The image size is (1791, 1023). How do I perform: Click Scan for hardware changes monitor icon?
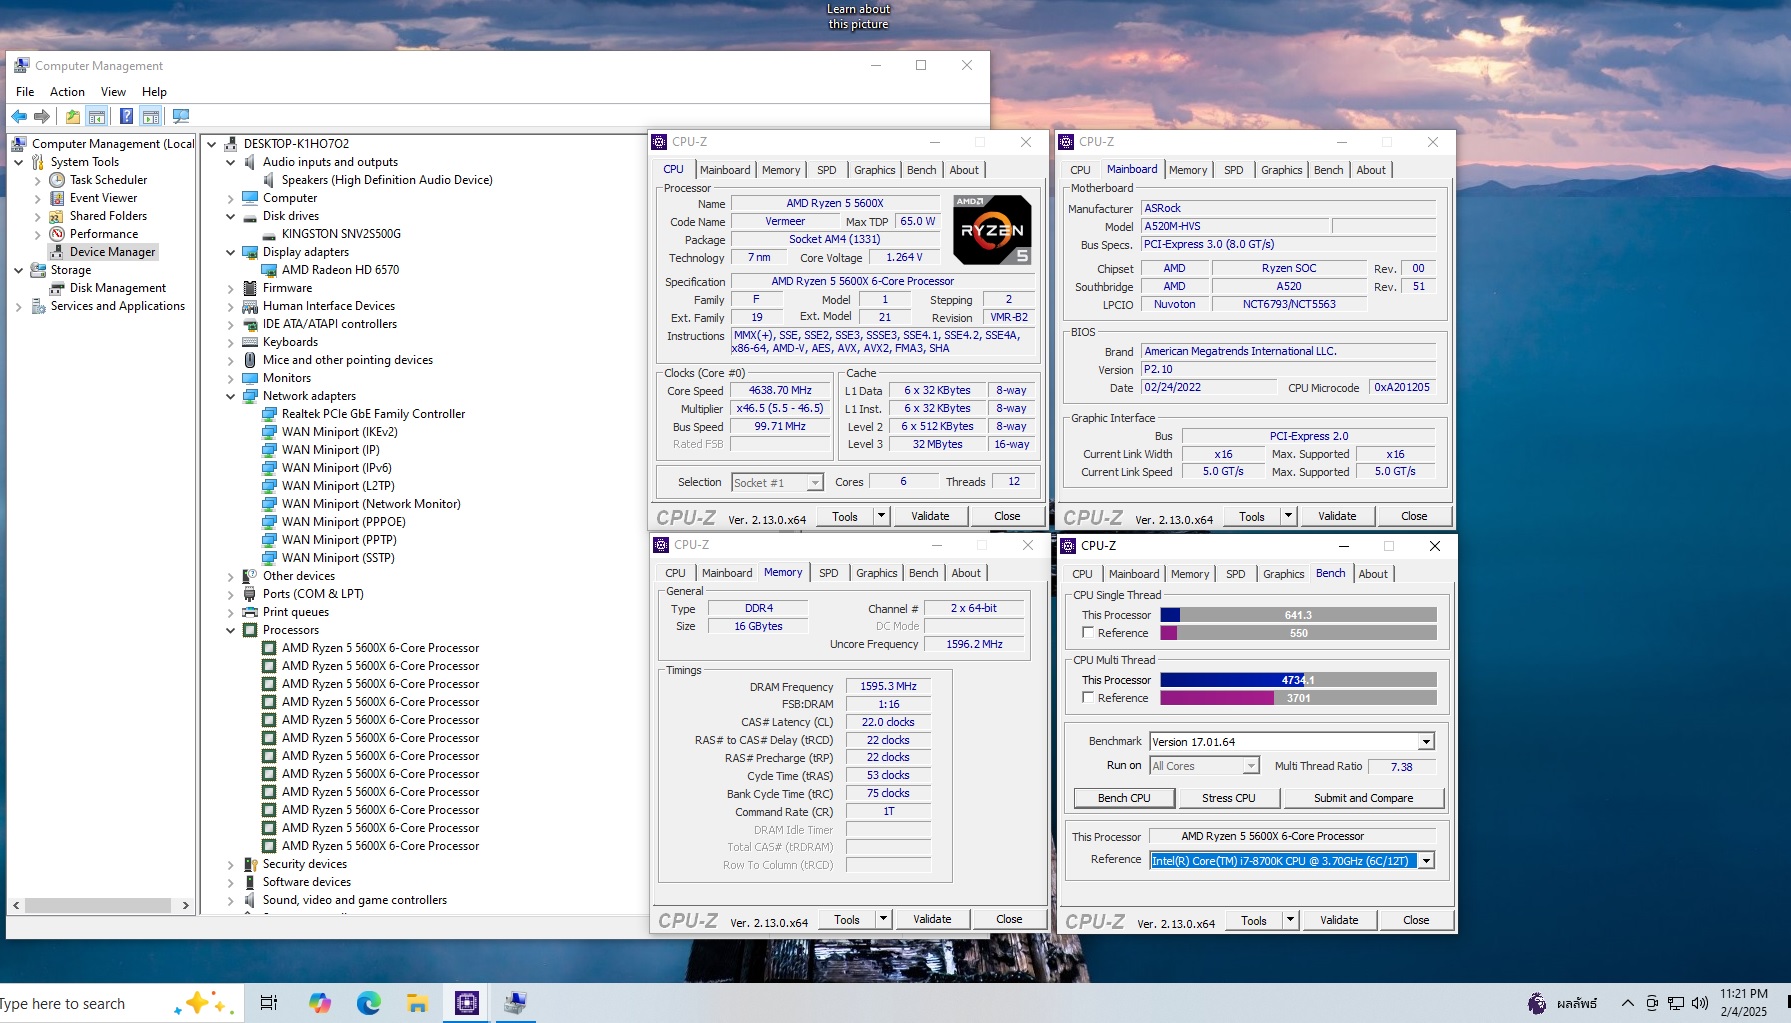pyautogui.click(x=181, y=116)
